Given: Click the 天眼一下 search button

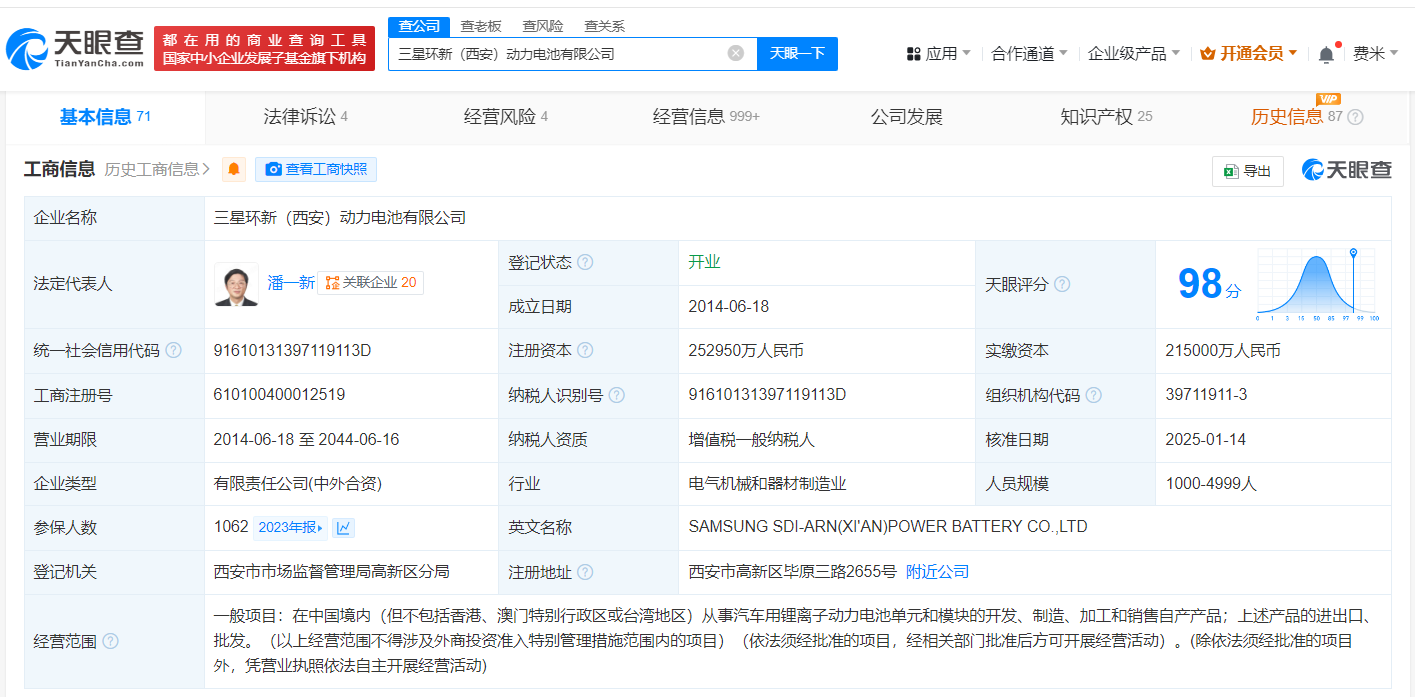Looking at the screenshot, I should (x=797, y=54).
